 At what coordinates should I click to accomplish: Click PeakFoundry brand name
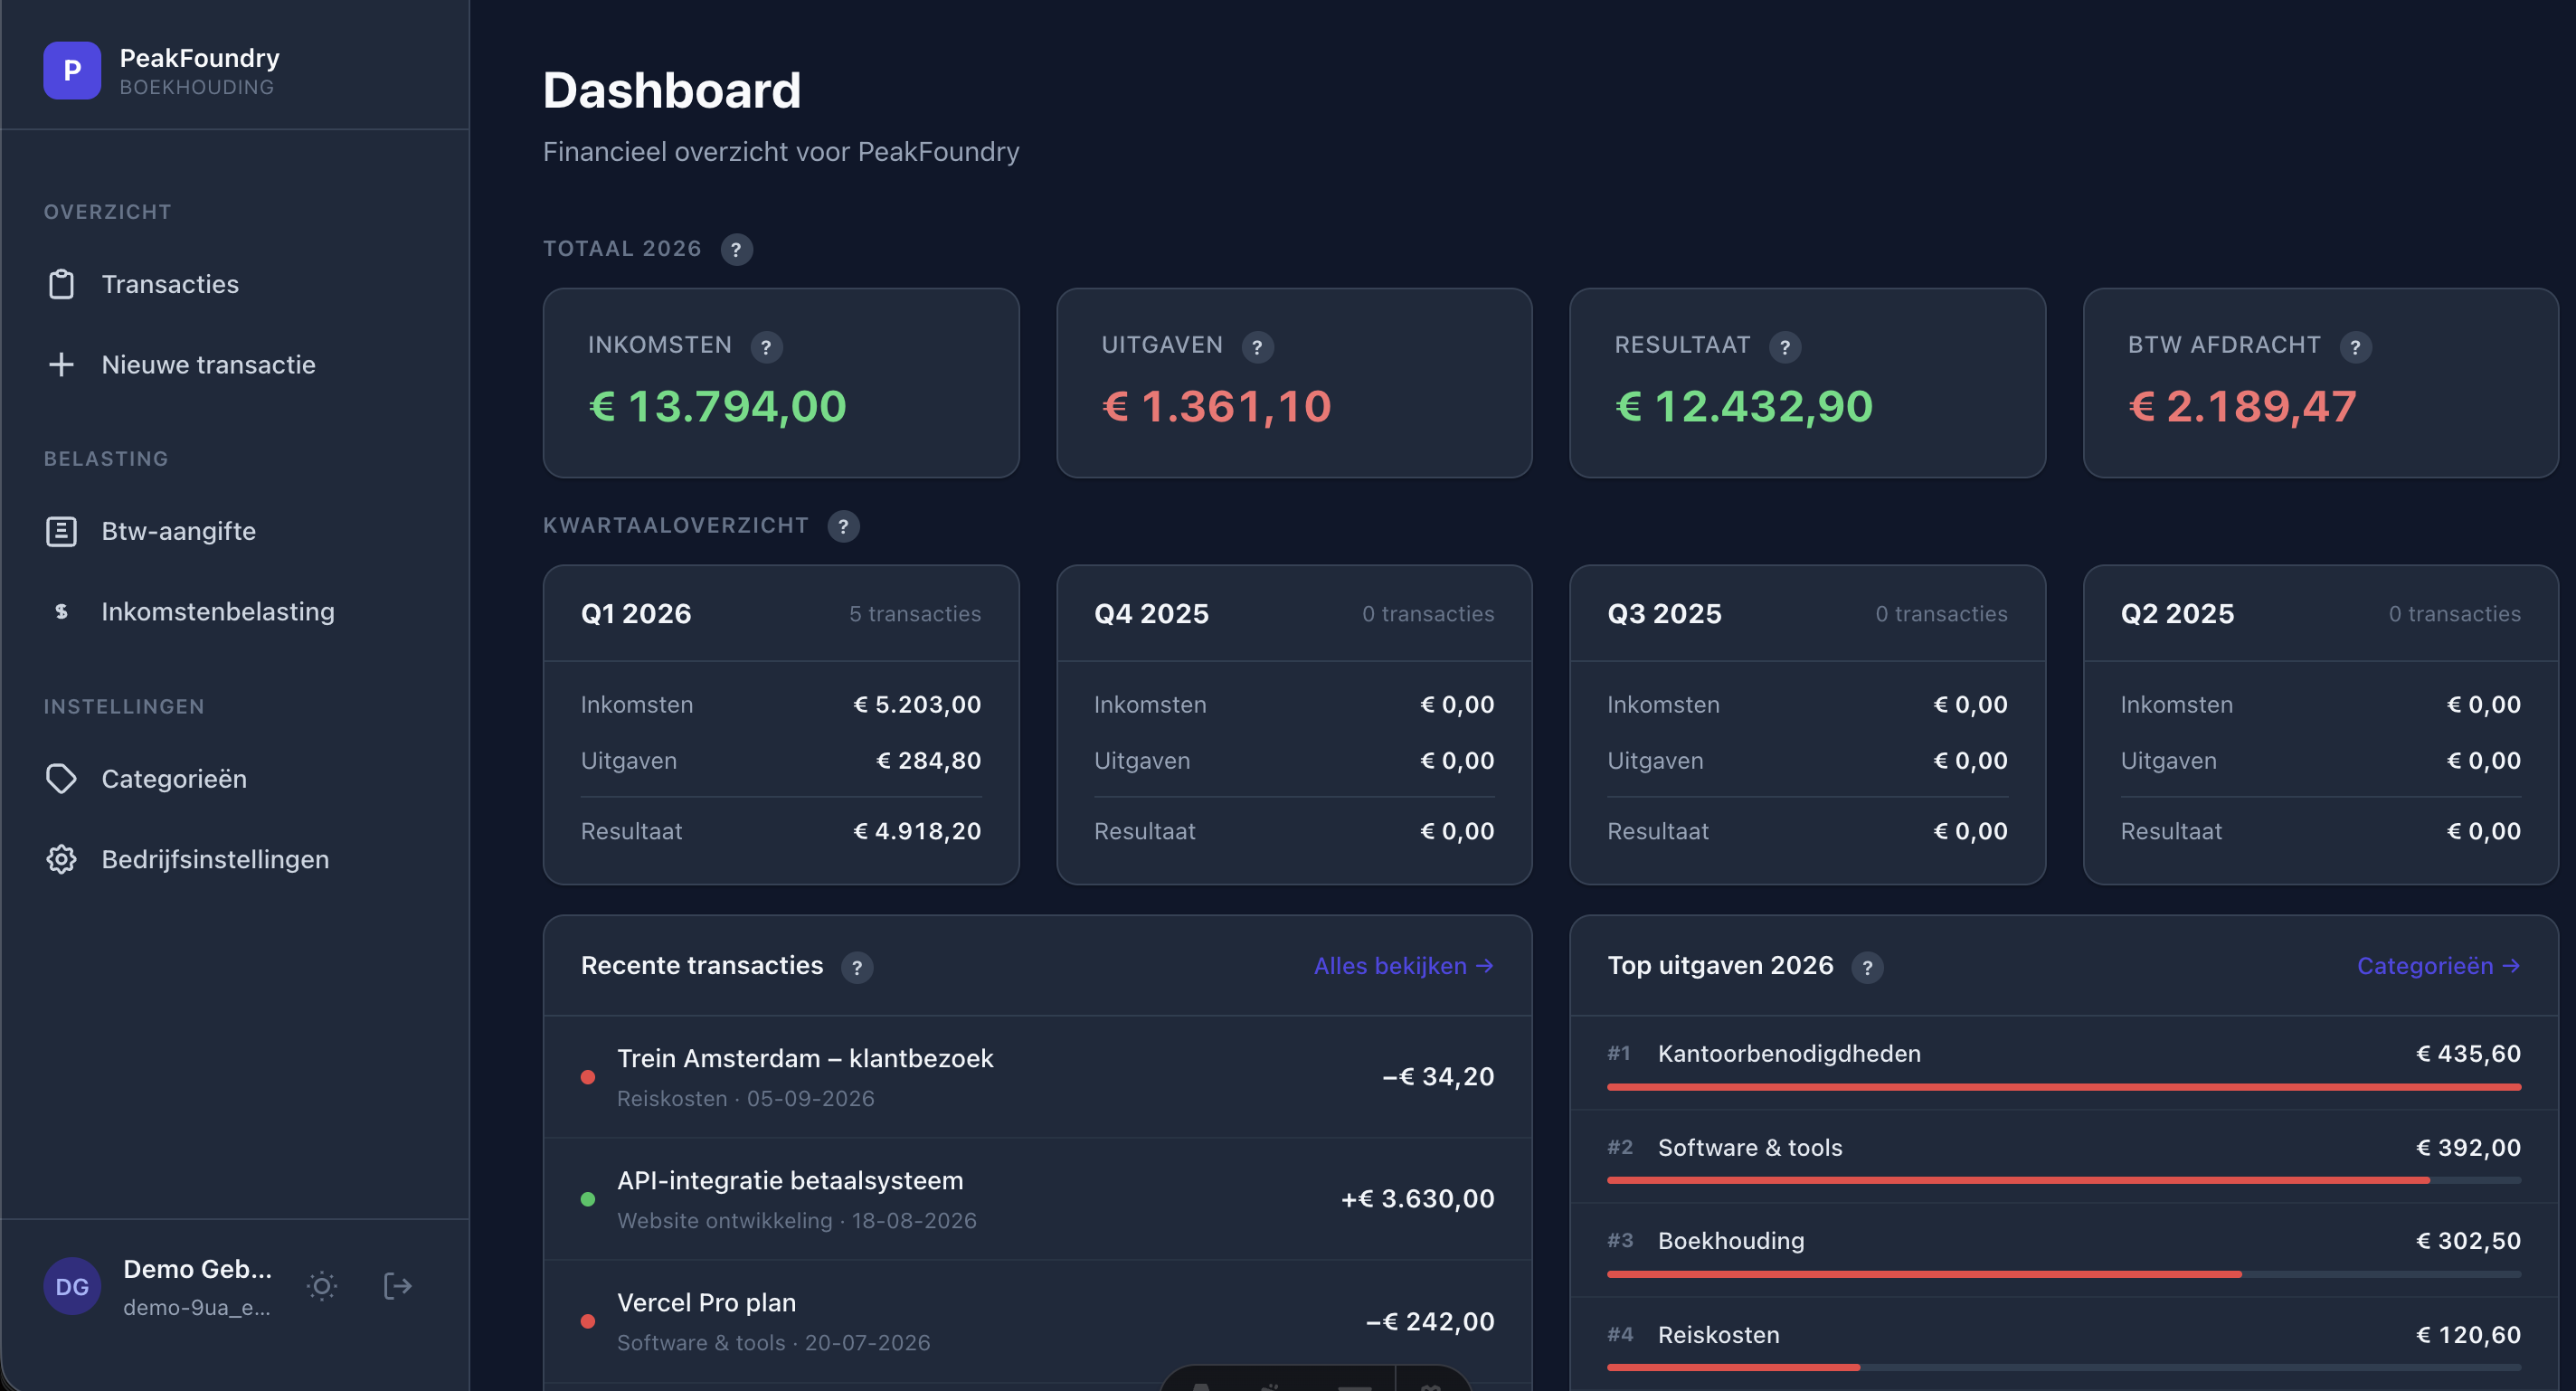click(x=199, y=58)
